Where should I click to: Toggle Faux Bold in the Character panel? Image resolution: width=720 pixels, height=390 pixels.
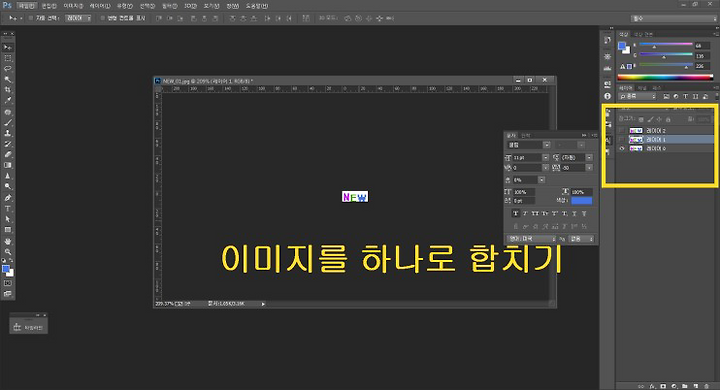(515, 214)
